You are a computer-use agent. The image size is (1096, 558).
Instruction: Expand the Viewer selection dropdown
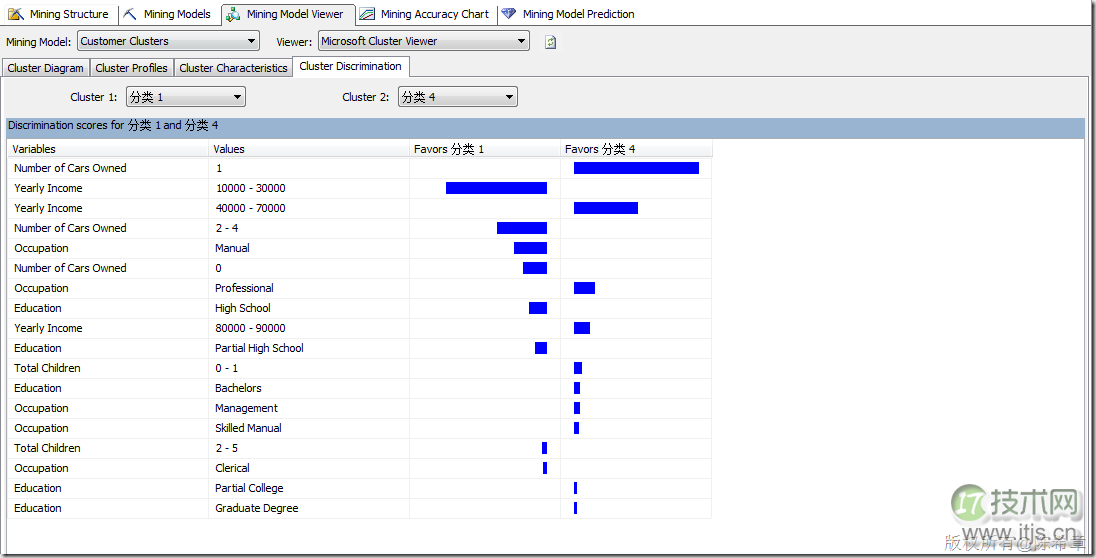[x=521, y=42]
